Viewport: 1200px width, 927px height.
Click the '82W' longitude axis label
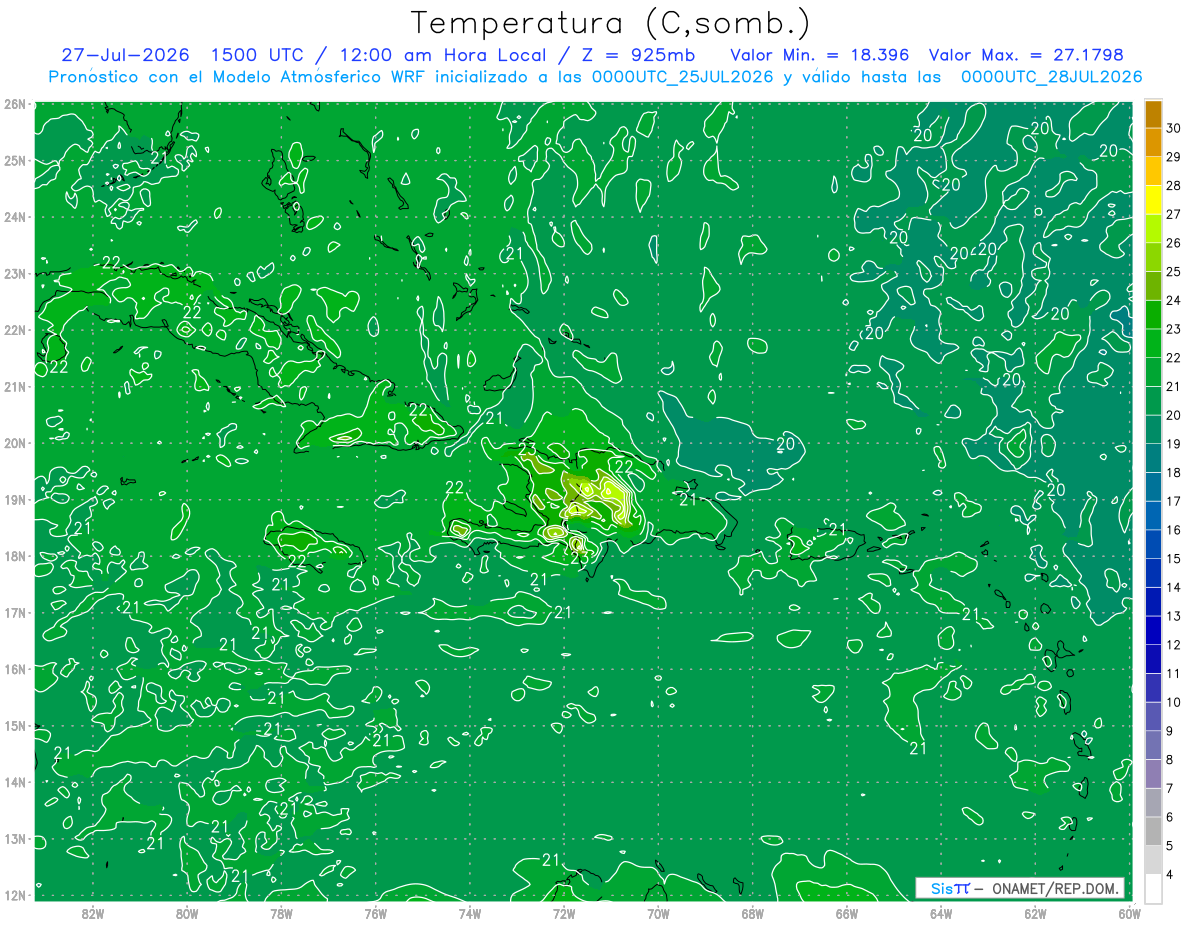click(x=93, y=913)
